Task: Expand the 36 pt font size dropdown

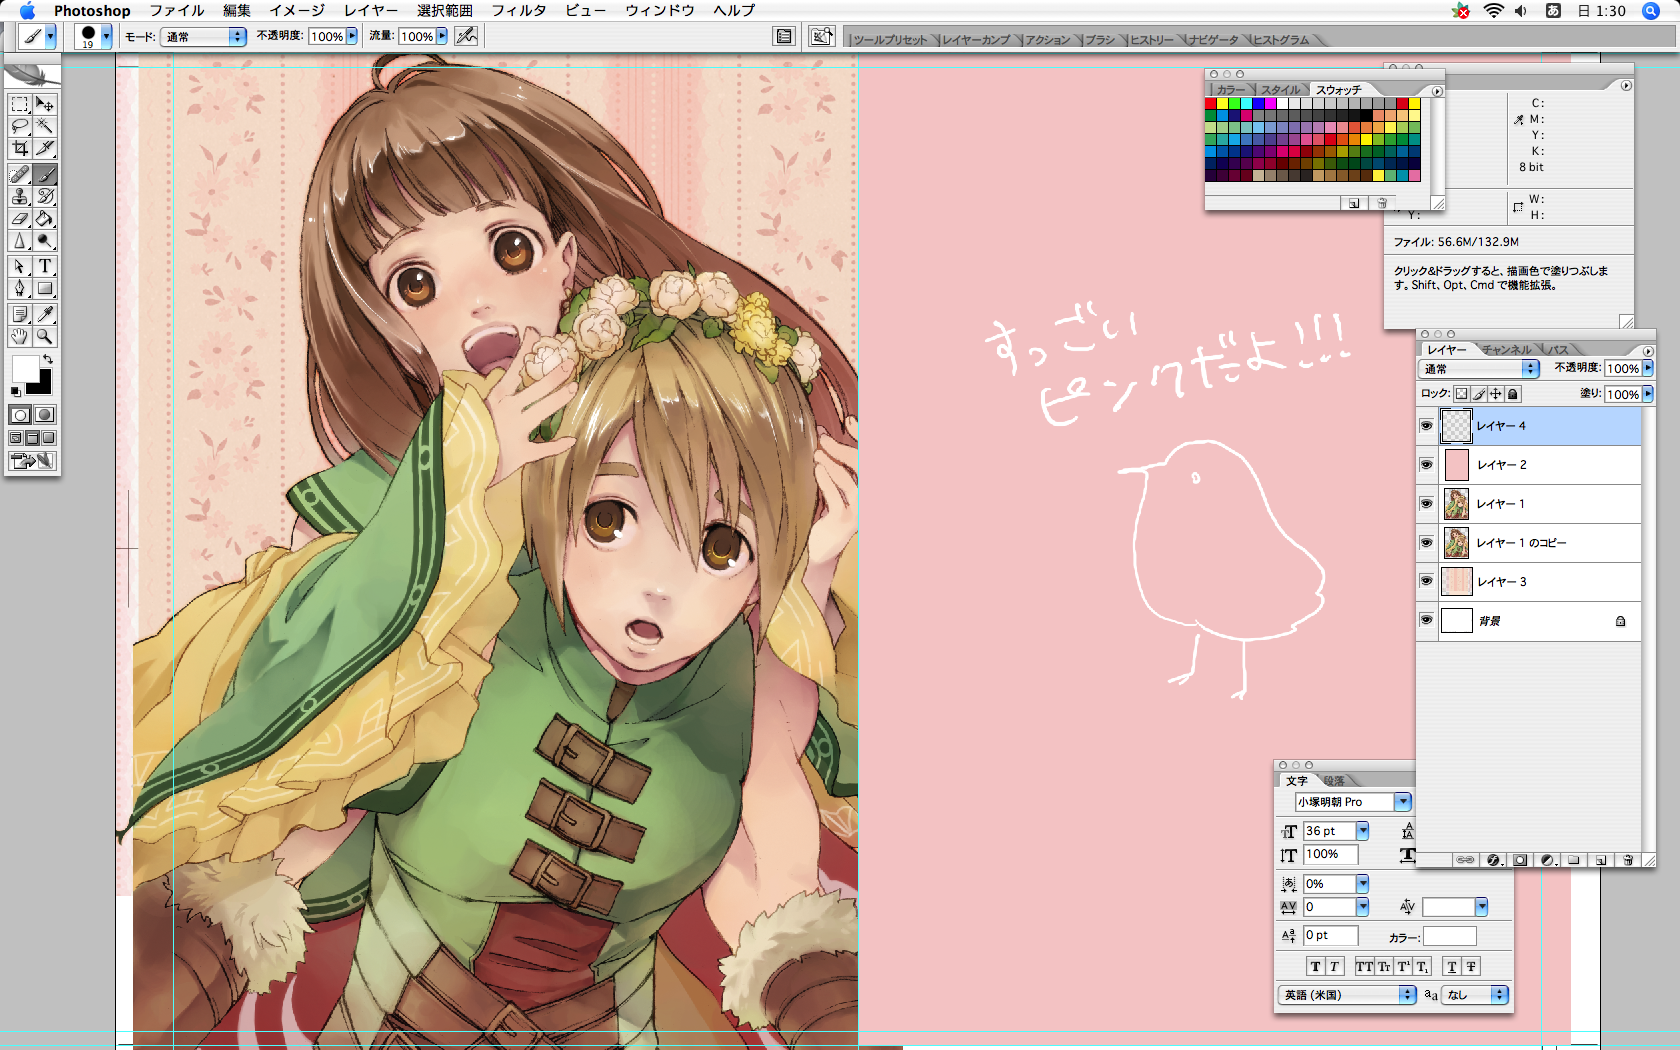Action: pyautogui.click(x=1362, y=831)
